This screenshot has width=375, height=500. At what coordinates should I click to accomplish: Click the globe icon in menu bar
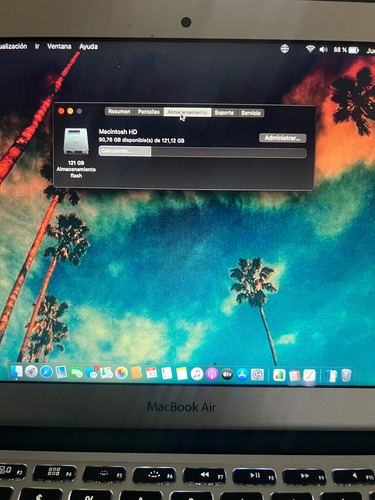[x=284, y=49]
